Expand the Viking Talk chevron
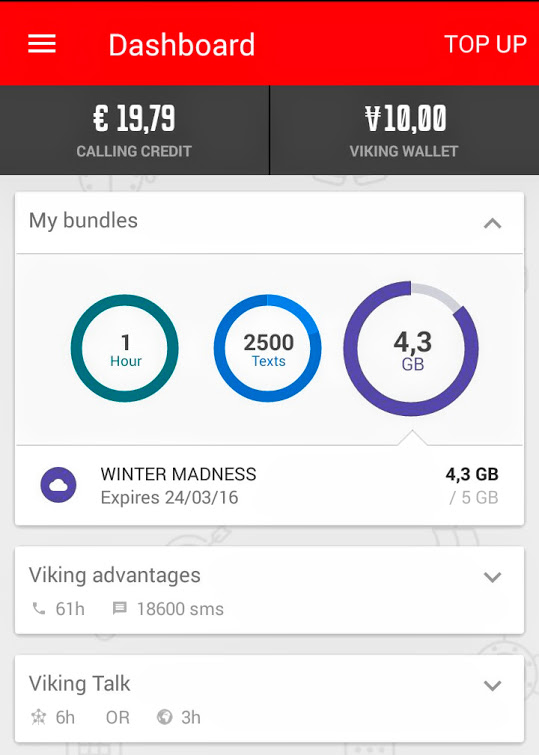539x755 pixels. click(x=492, y=685)
